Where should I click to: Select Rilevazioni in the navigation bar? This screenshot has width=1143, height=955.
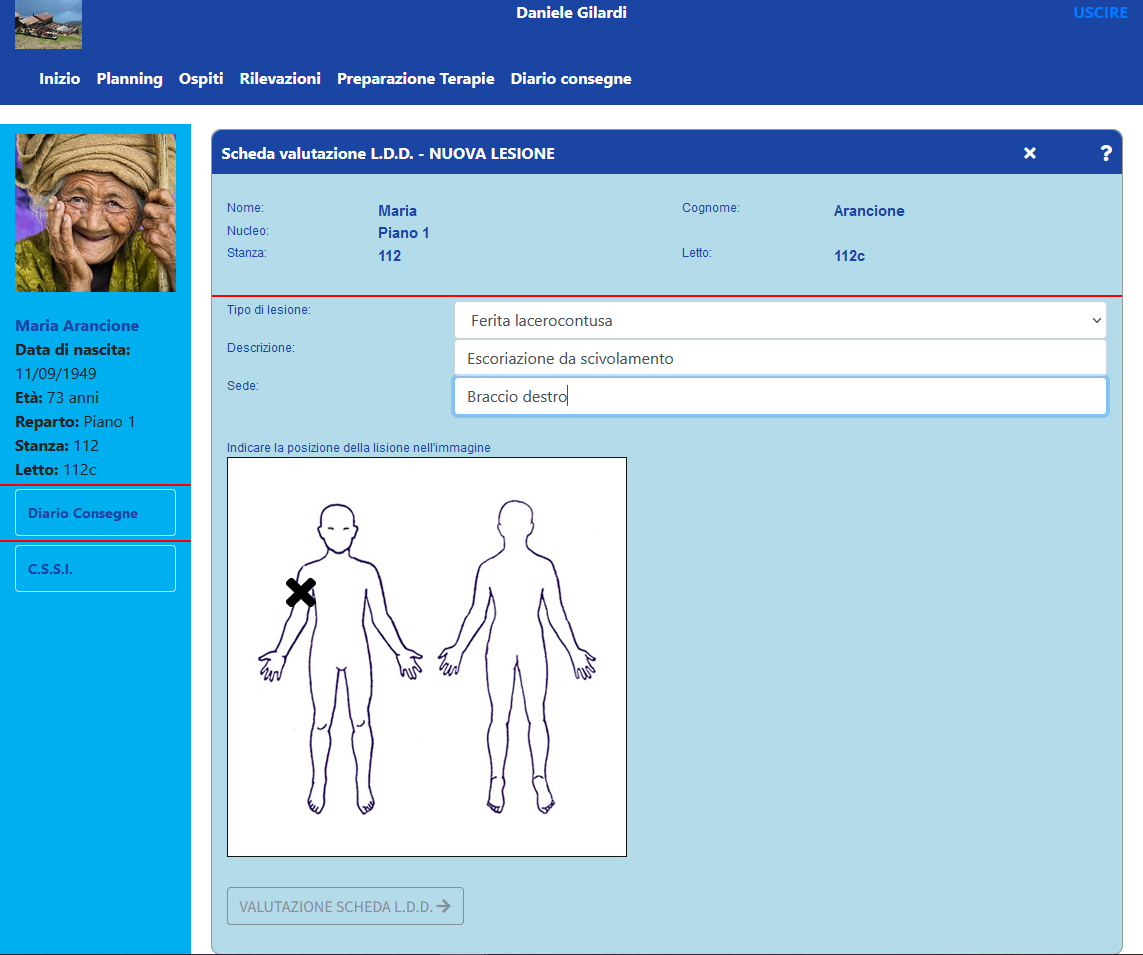pyautogui.click(x=280, y=79)
